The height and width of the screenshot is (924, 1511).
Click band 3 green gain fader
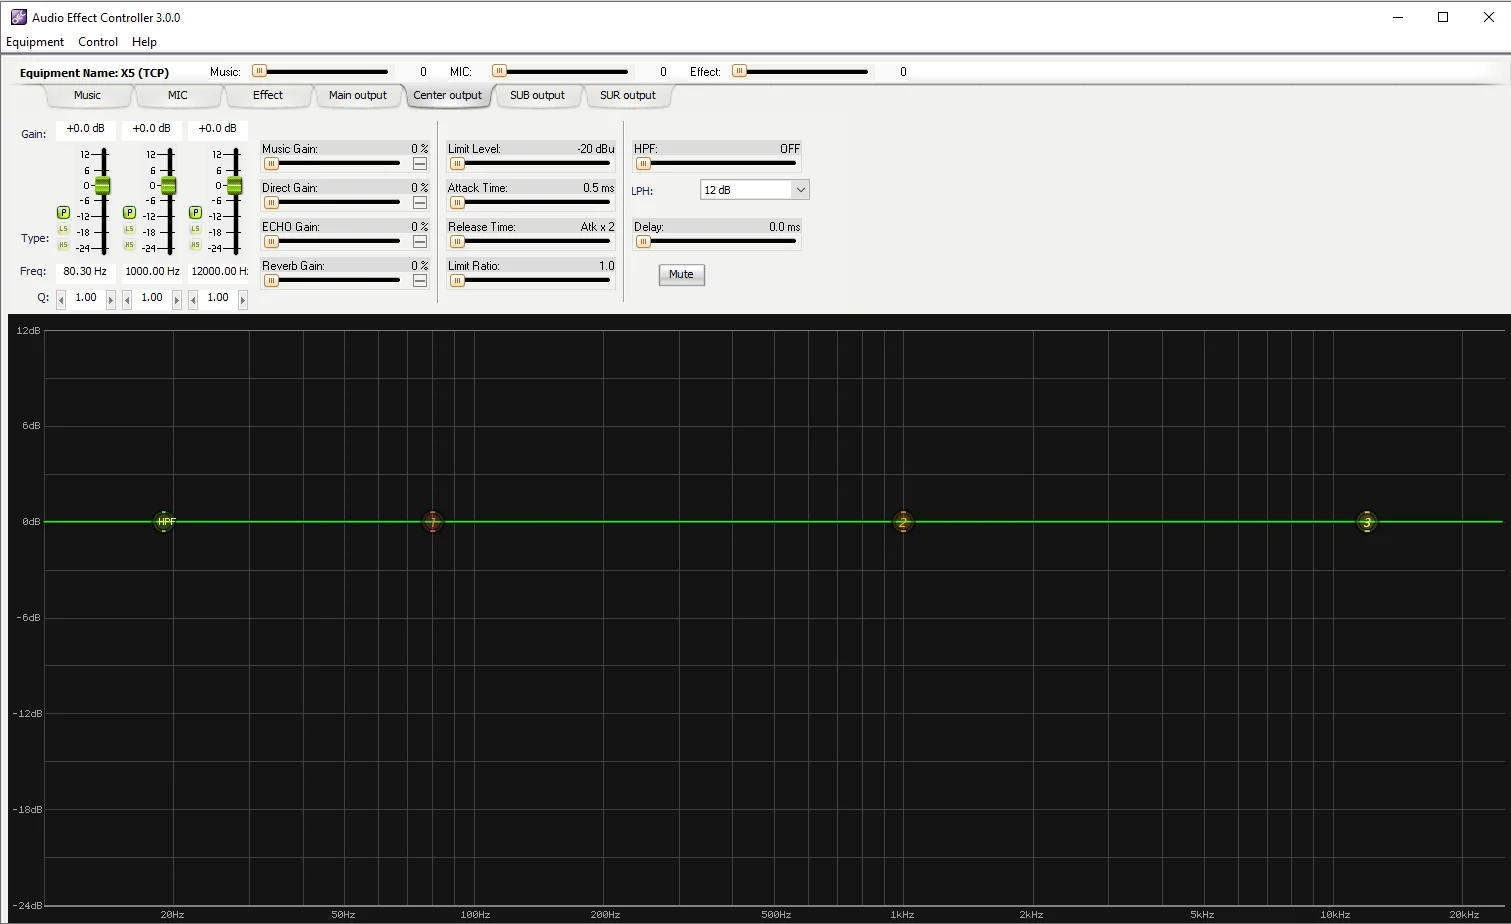pos(234,186)
